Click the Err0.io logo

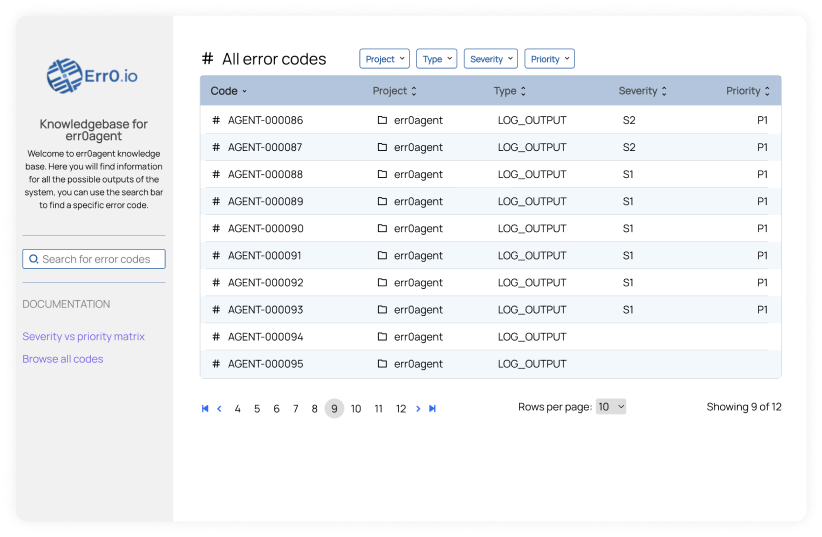93,76
